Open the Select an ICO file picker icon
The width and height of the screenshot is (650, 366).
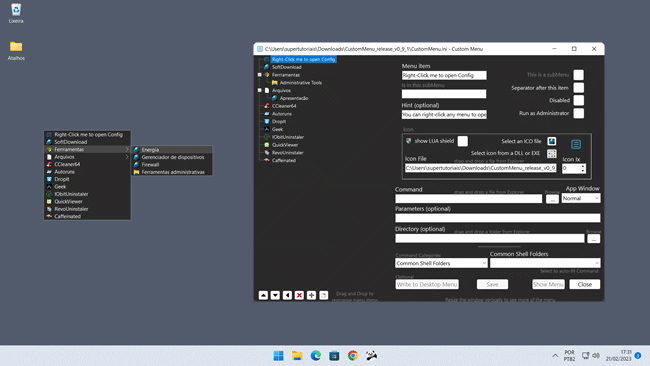552,141
